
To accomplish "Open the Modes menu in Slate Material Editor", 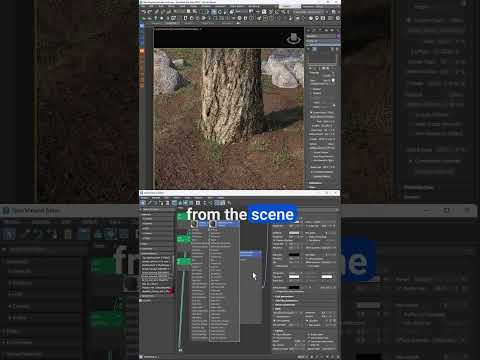I will pos(144,198).
